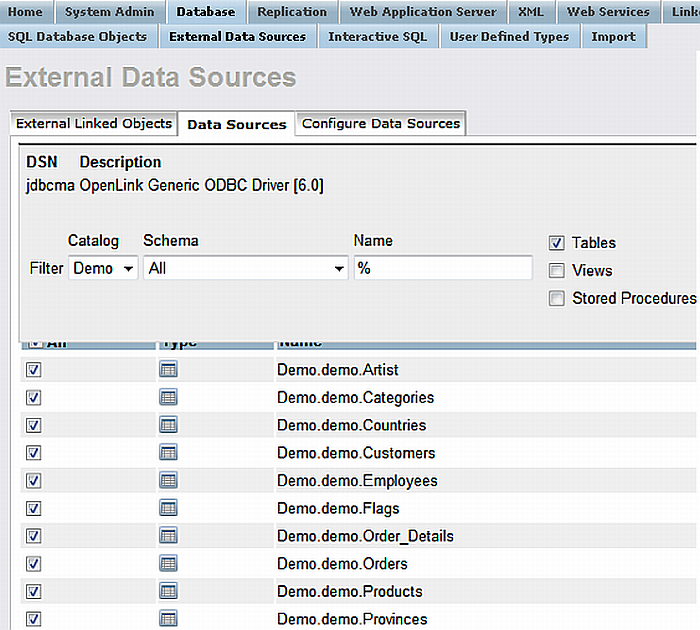Expand the Schema dropdown set to All

(x=245, y=269)
